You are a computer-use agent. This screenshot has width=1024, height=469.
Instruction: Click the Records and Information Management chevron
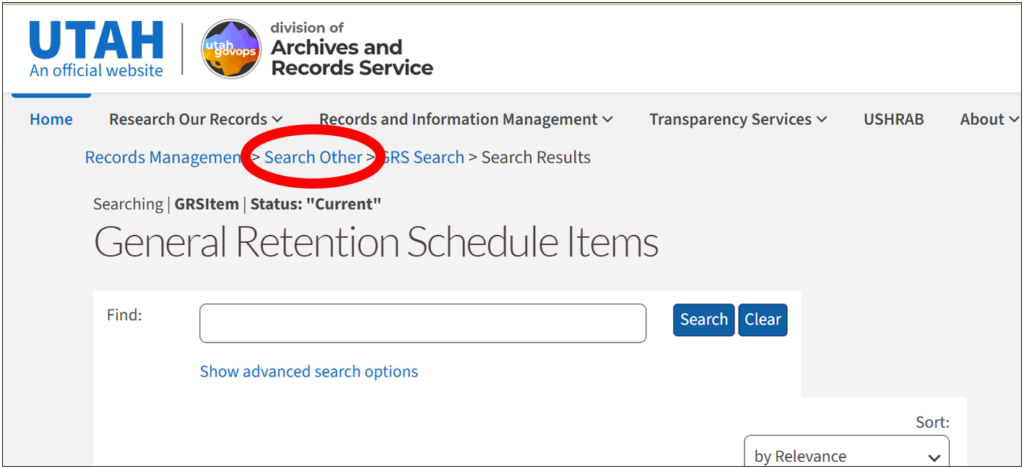click(608, 120)
